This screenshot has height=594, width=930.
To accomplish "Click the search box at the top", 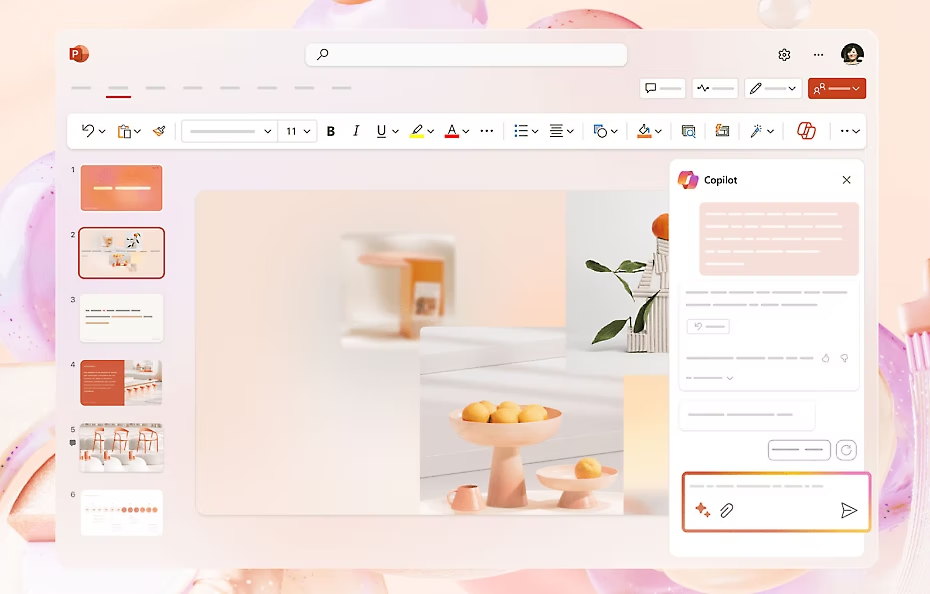I will pyautogui.click(x=466, y=55).
